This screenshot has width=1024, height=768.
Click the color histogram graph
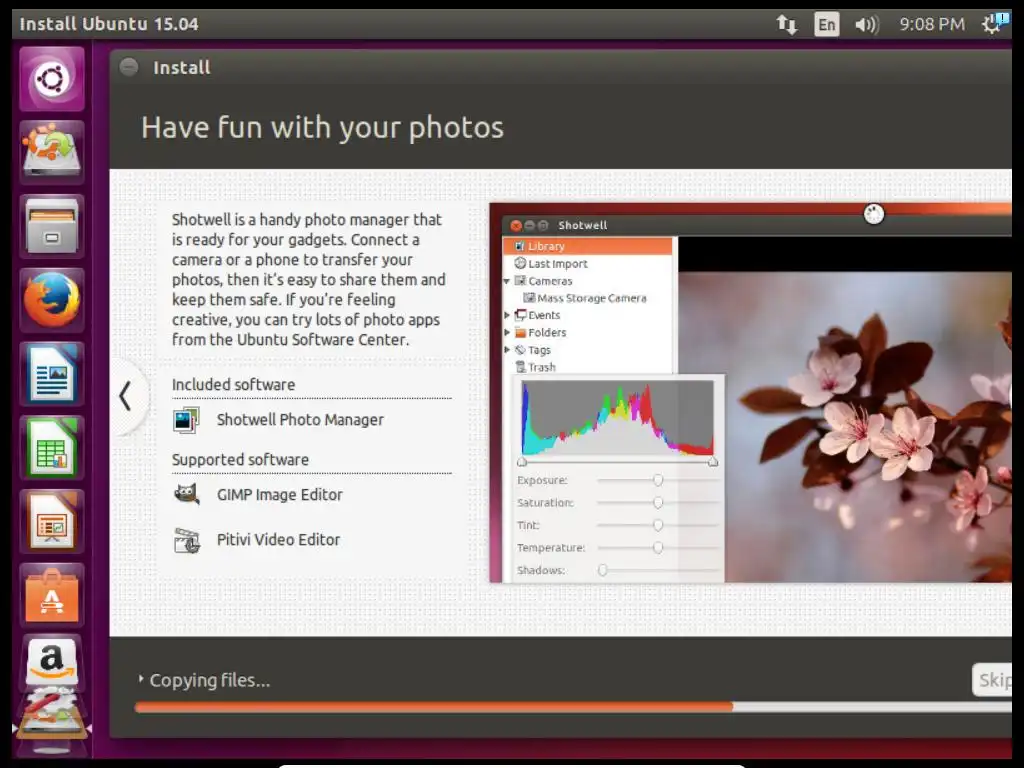click(617, 418)
